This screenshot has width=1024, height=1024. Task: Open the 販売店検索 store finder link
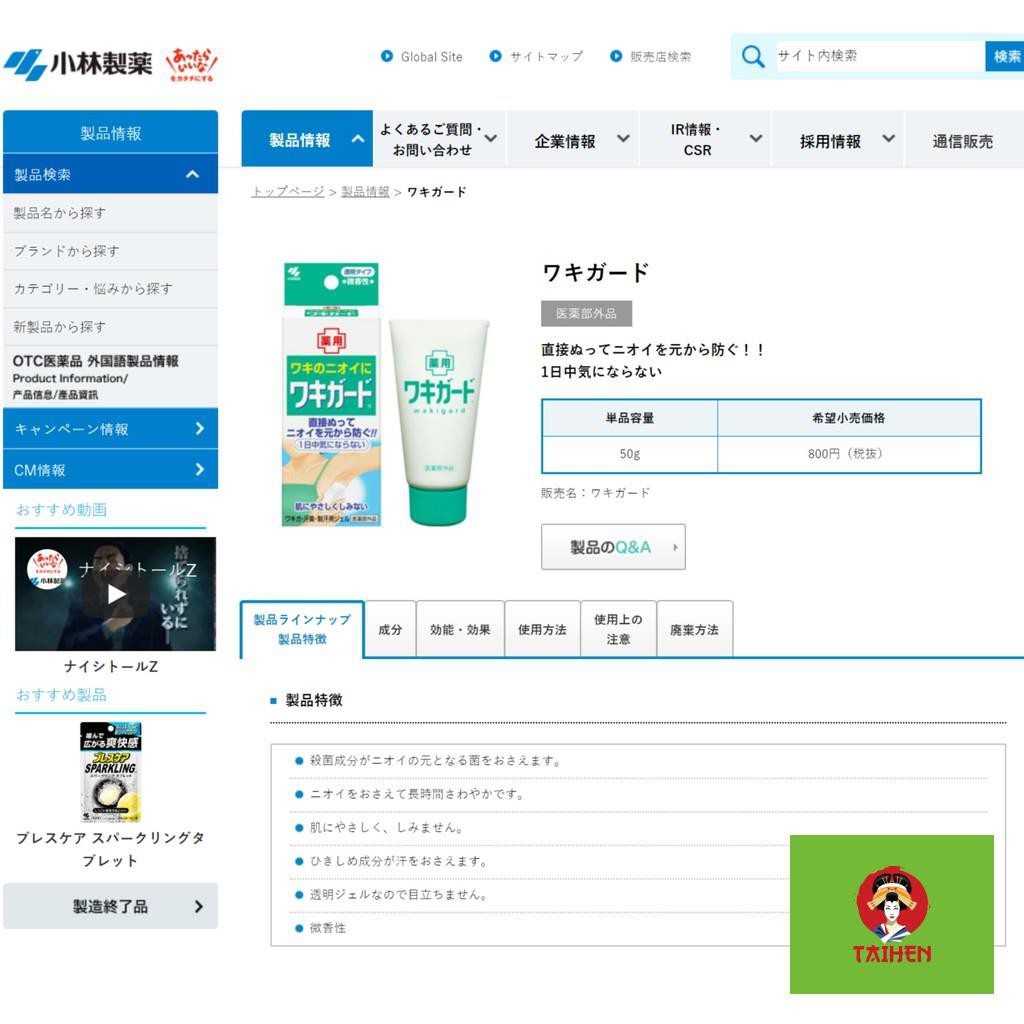coord(660,57)
